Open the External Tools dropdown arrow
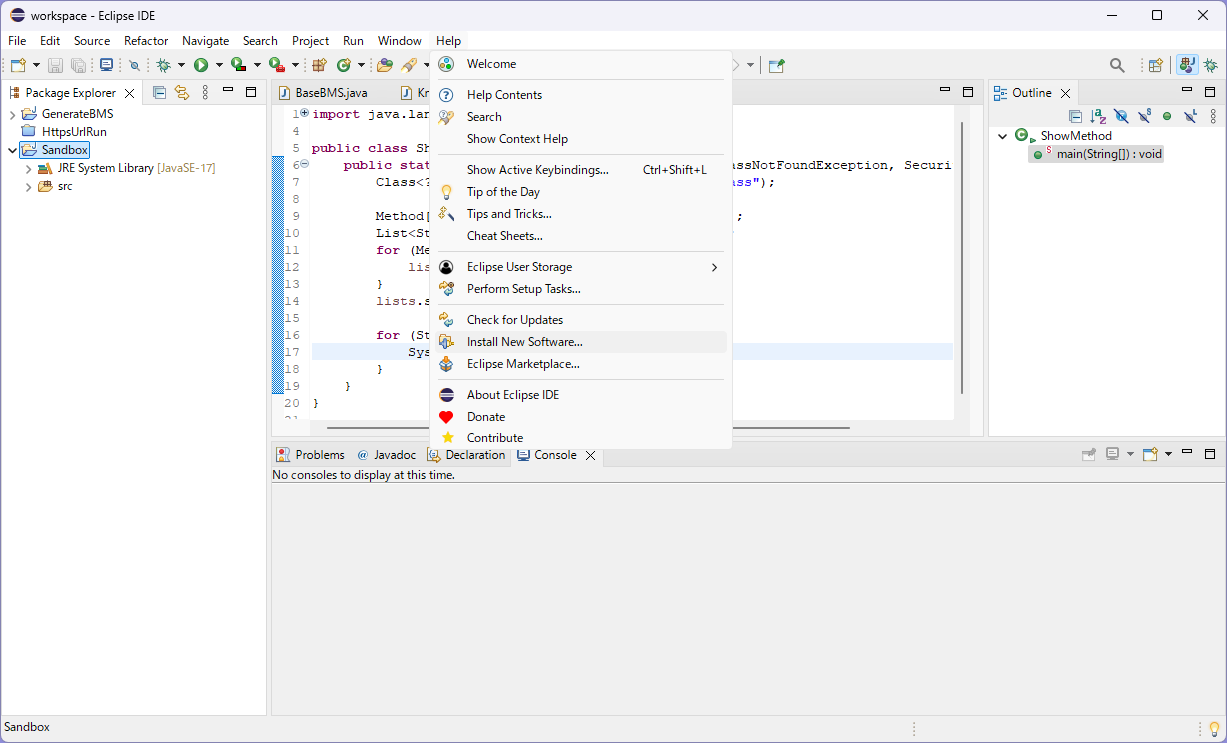Viewport: 1227px width, 743px height. pos(295,65)
